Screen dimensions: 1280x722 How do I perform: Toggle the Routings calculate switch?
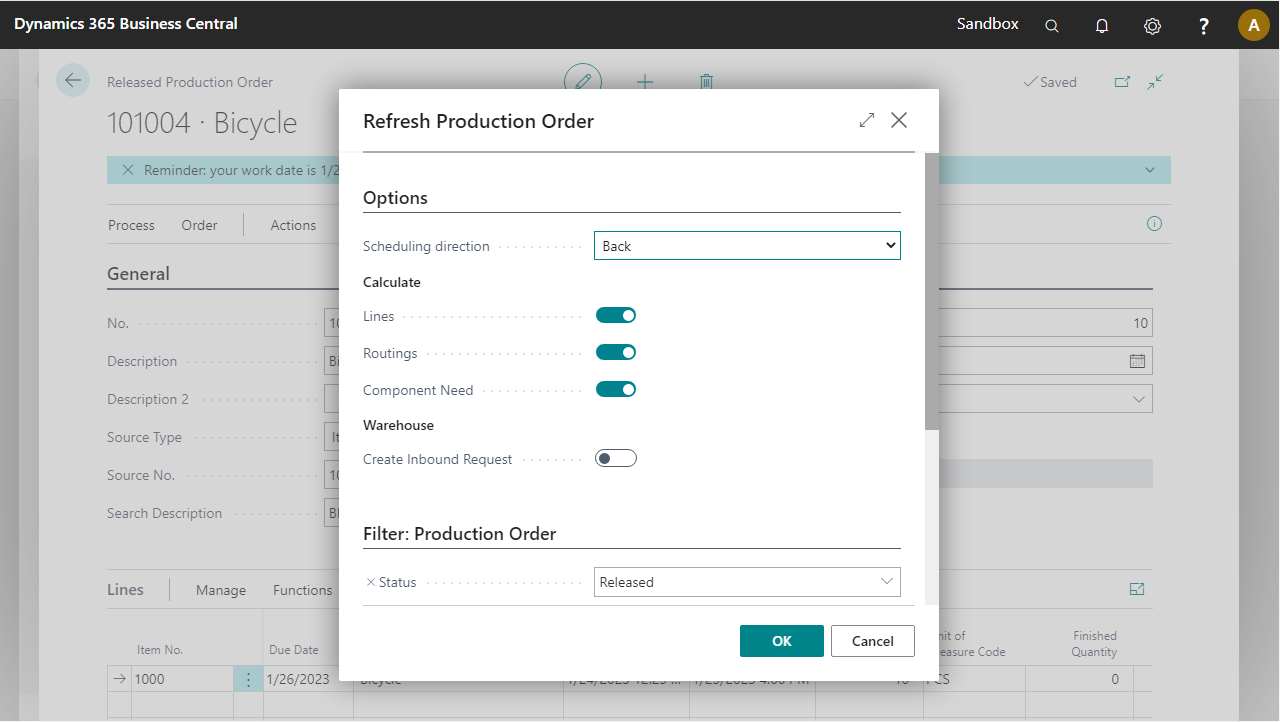616,352
